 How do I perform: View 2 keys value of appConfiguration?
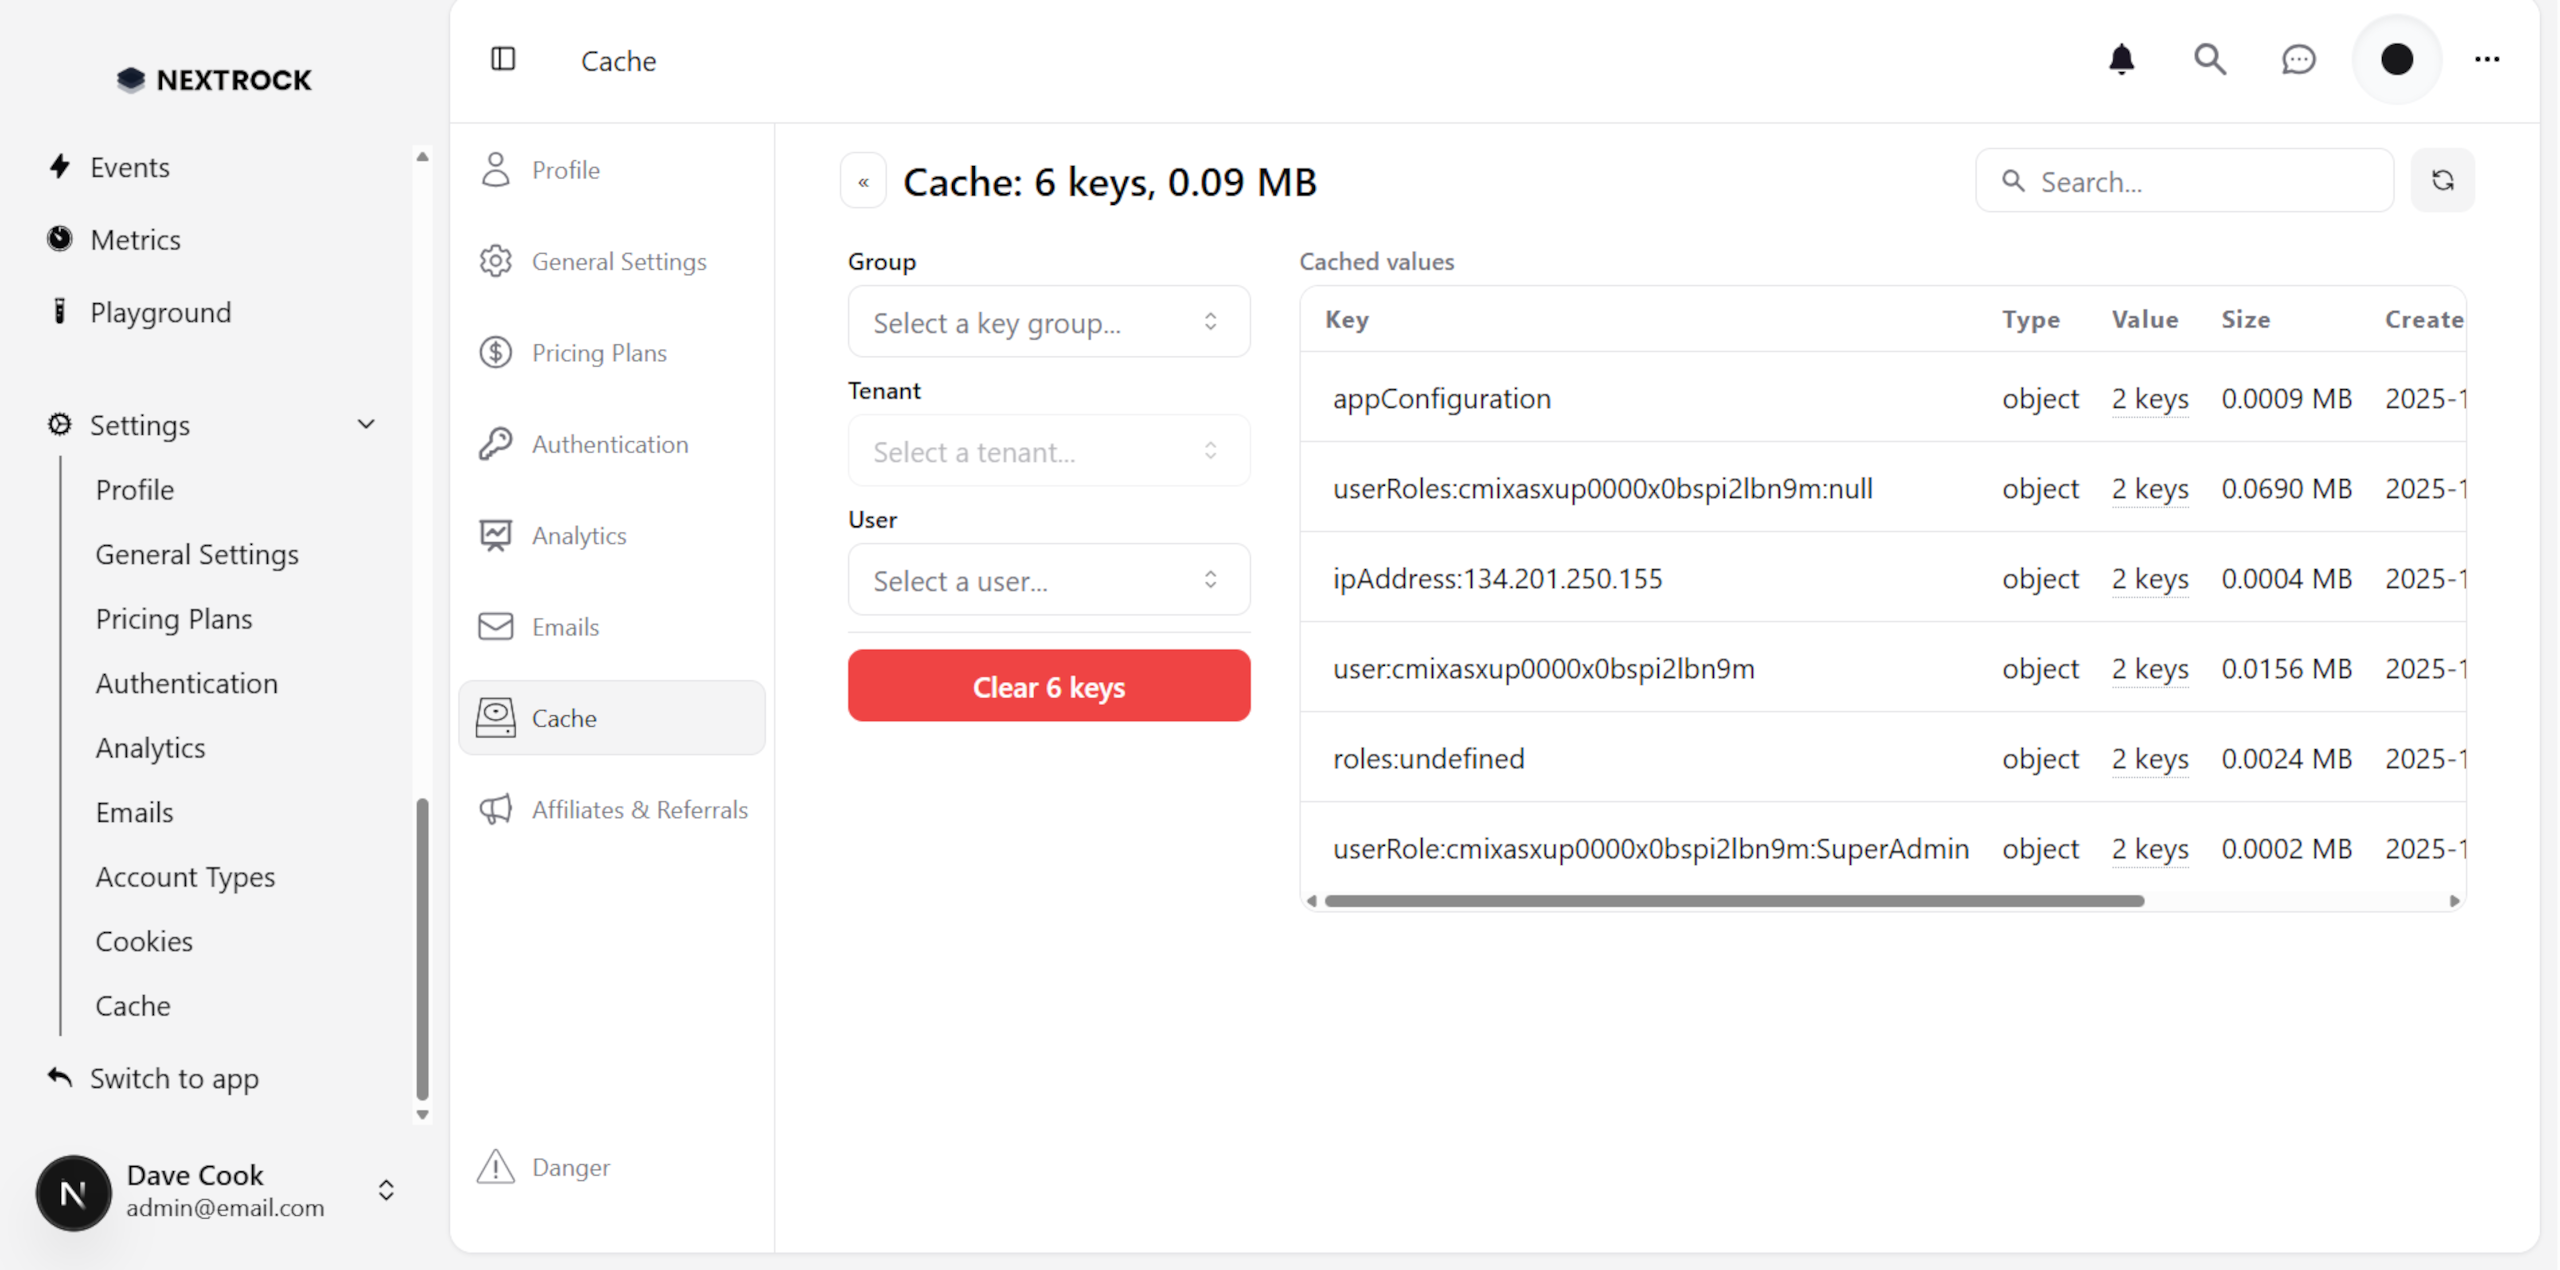pos(2149,399)
